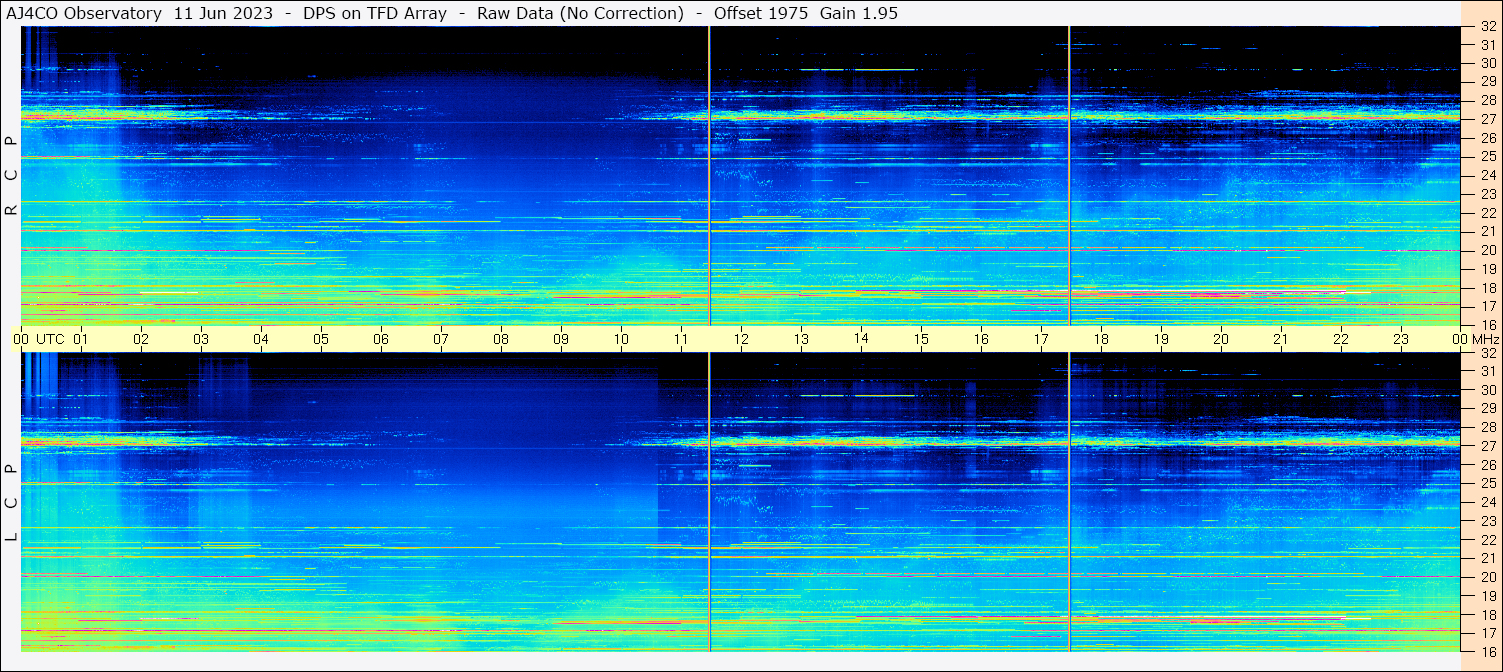Click the 12 UTC hour label
The width and height of the screenshot is (1503, 672).
[x=741, y=339]
